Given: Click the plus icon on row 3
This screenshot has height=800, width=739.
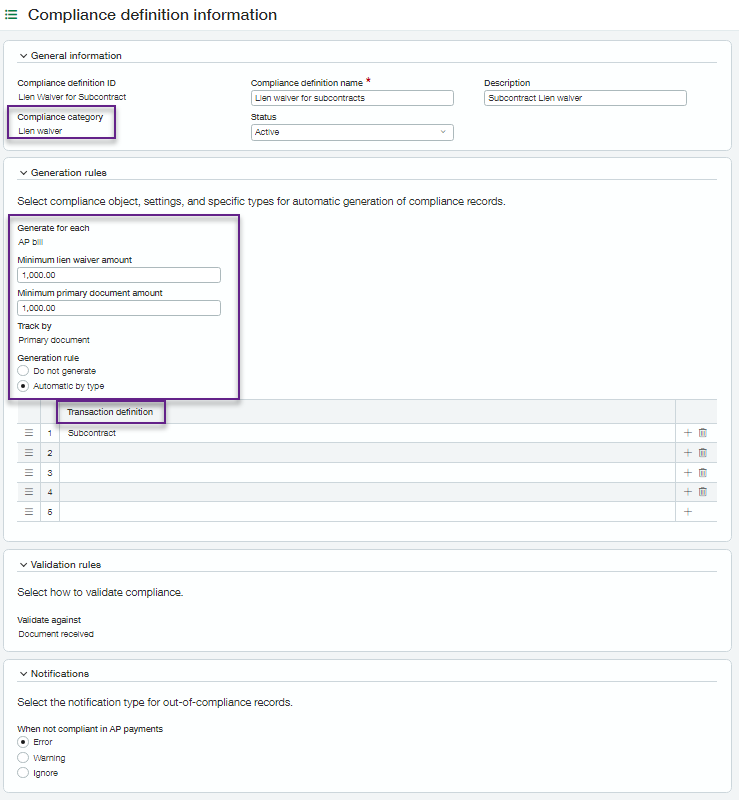Looking at the screenshot, I should [x=687, y=472].
